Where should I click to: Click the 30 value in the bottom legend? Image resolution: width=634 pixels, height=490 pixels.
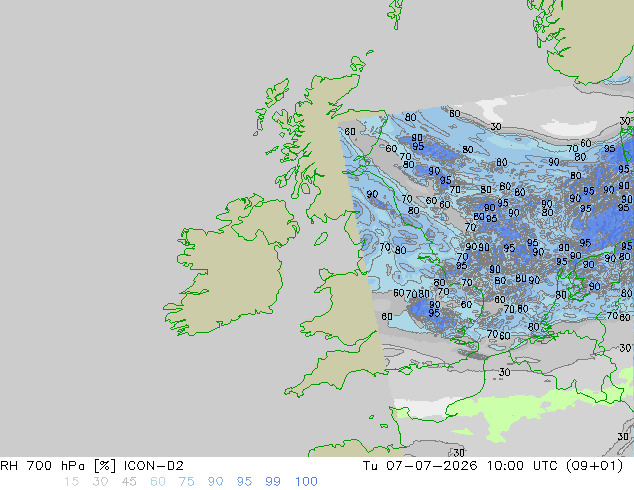coord(100,482)
